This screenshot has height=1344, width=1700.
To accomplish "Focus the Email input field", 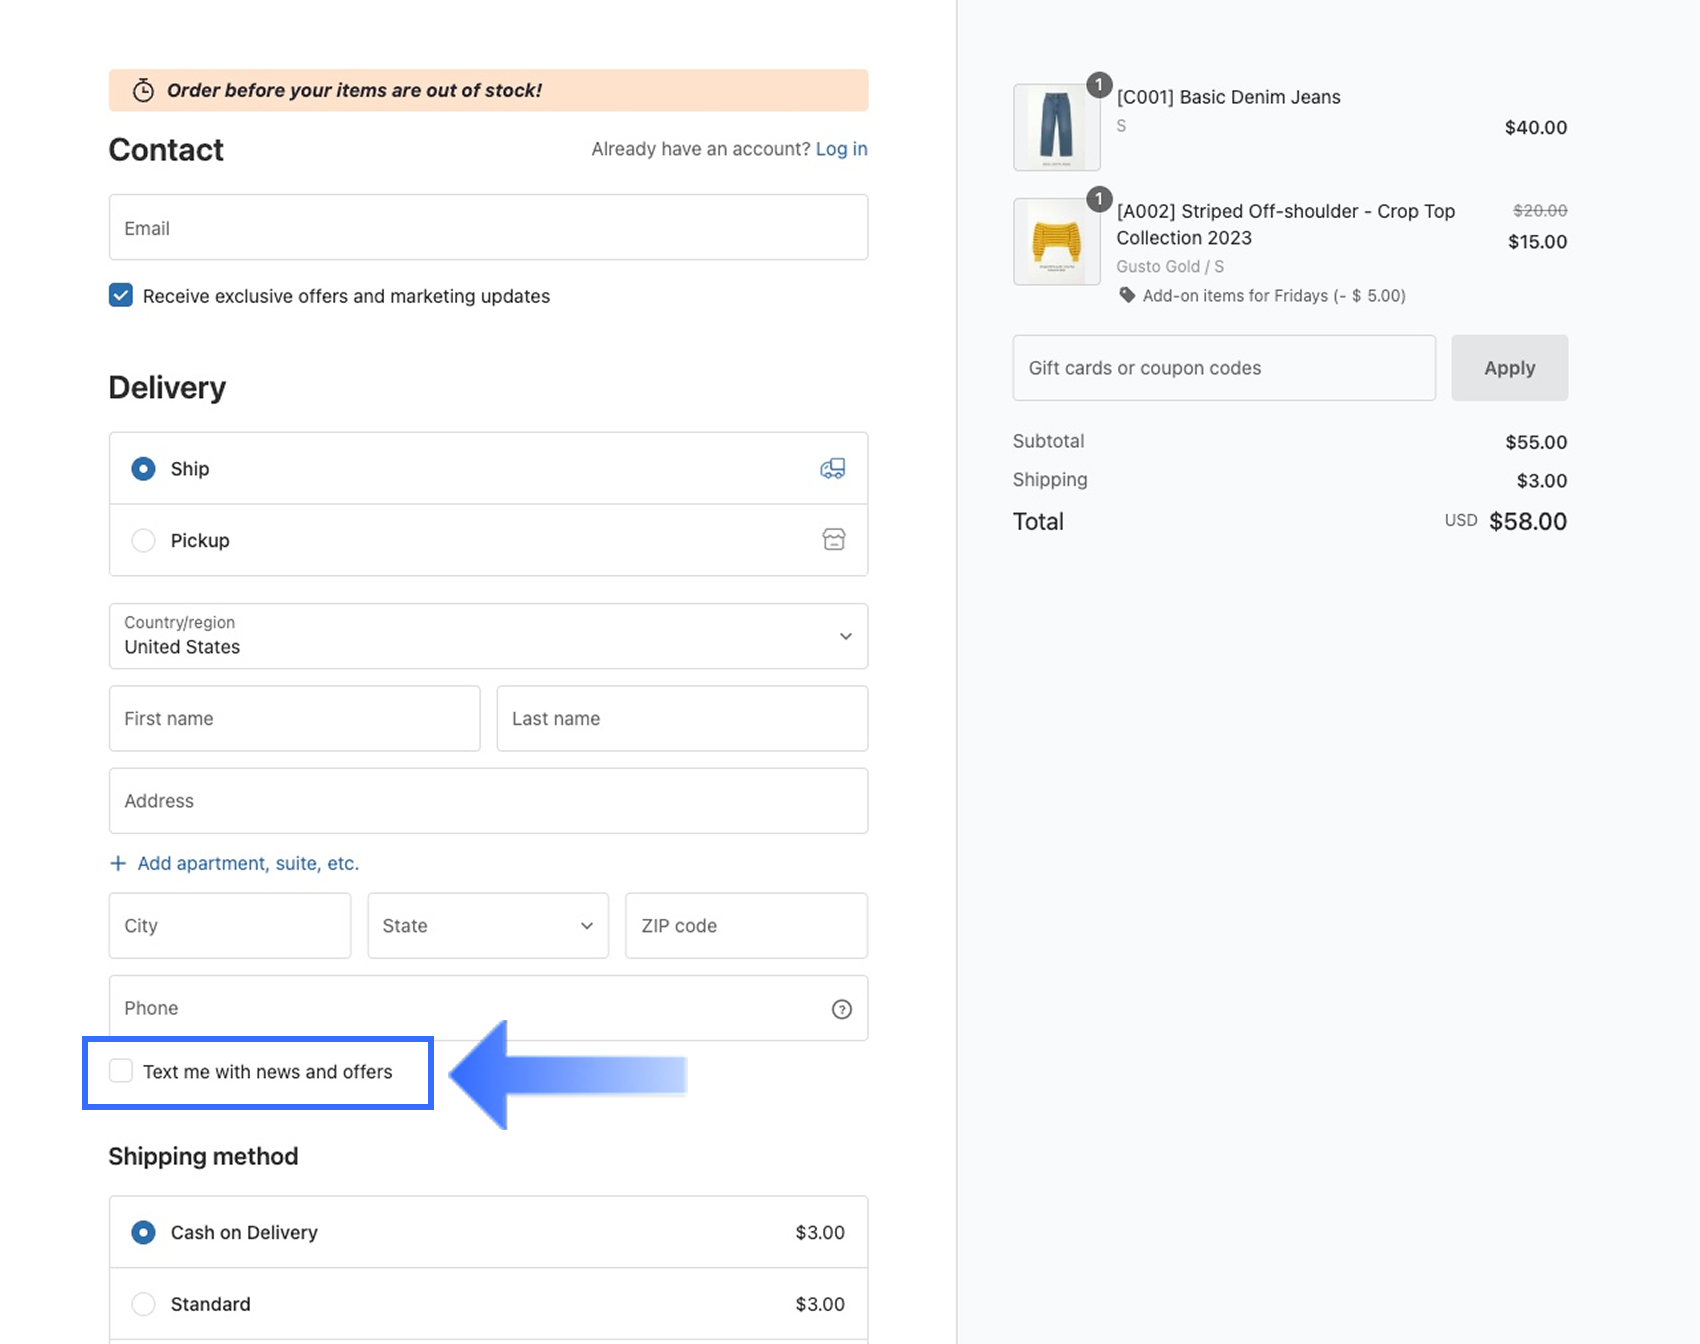I will click(x=488, y=228).
